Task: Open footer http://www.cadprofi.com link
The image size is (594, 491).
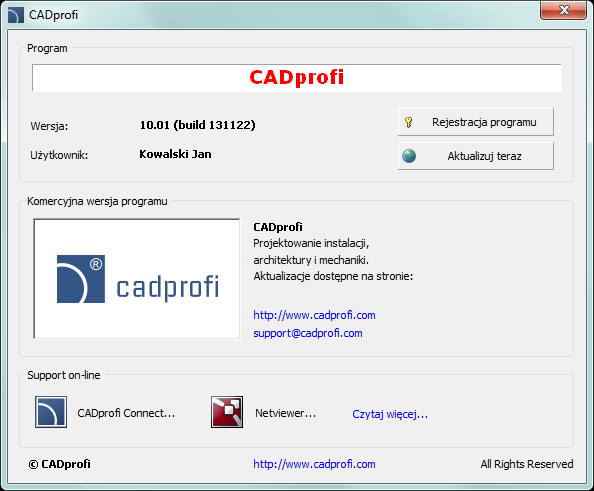Action: pyautogui.click(x=314, y=464)
